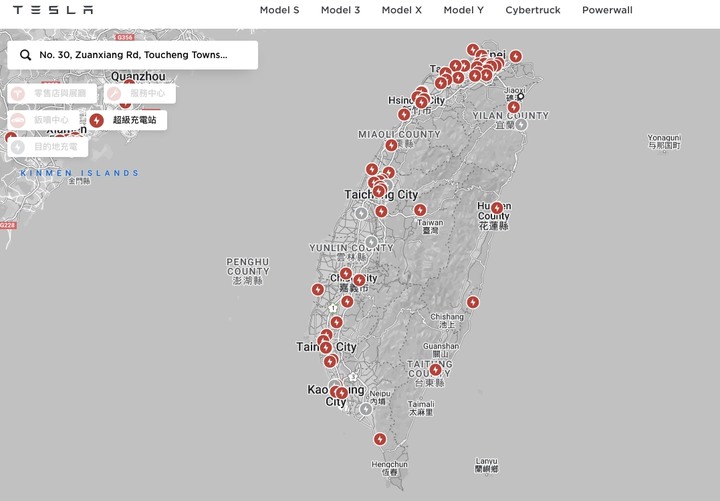The width and height of the screenshot is (720, 501).
Task: Select Supercharger pin just below Jiaoxi
Action: coord(513,107)
